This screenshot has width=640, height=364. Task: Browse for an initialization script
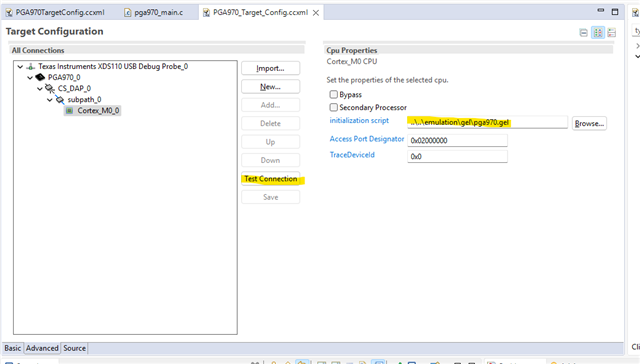coord(589,123)
